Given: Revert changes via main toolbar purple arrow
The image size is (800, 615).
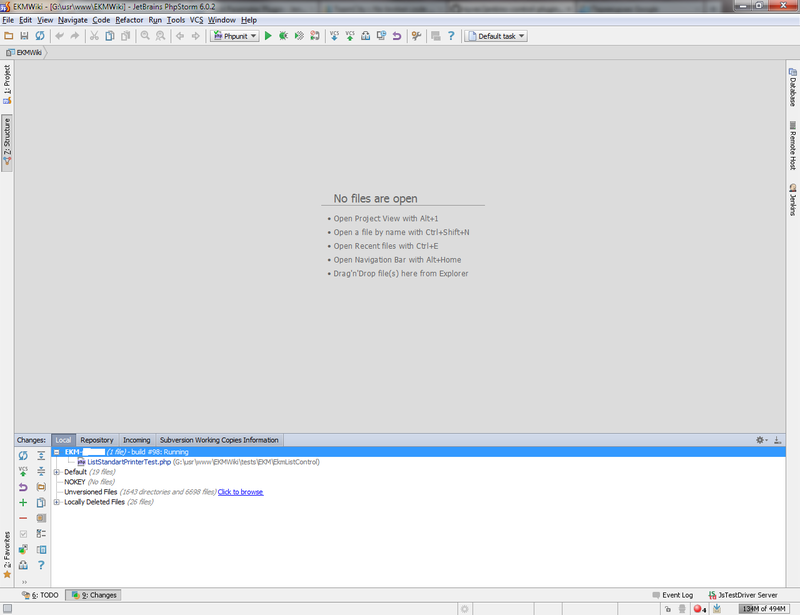Looking at the screenshot, I should point(396,36).
